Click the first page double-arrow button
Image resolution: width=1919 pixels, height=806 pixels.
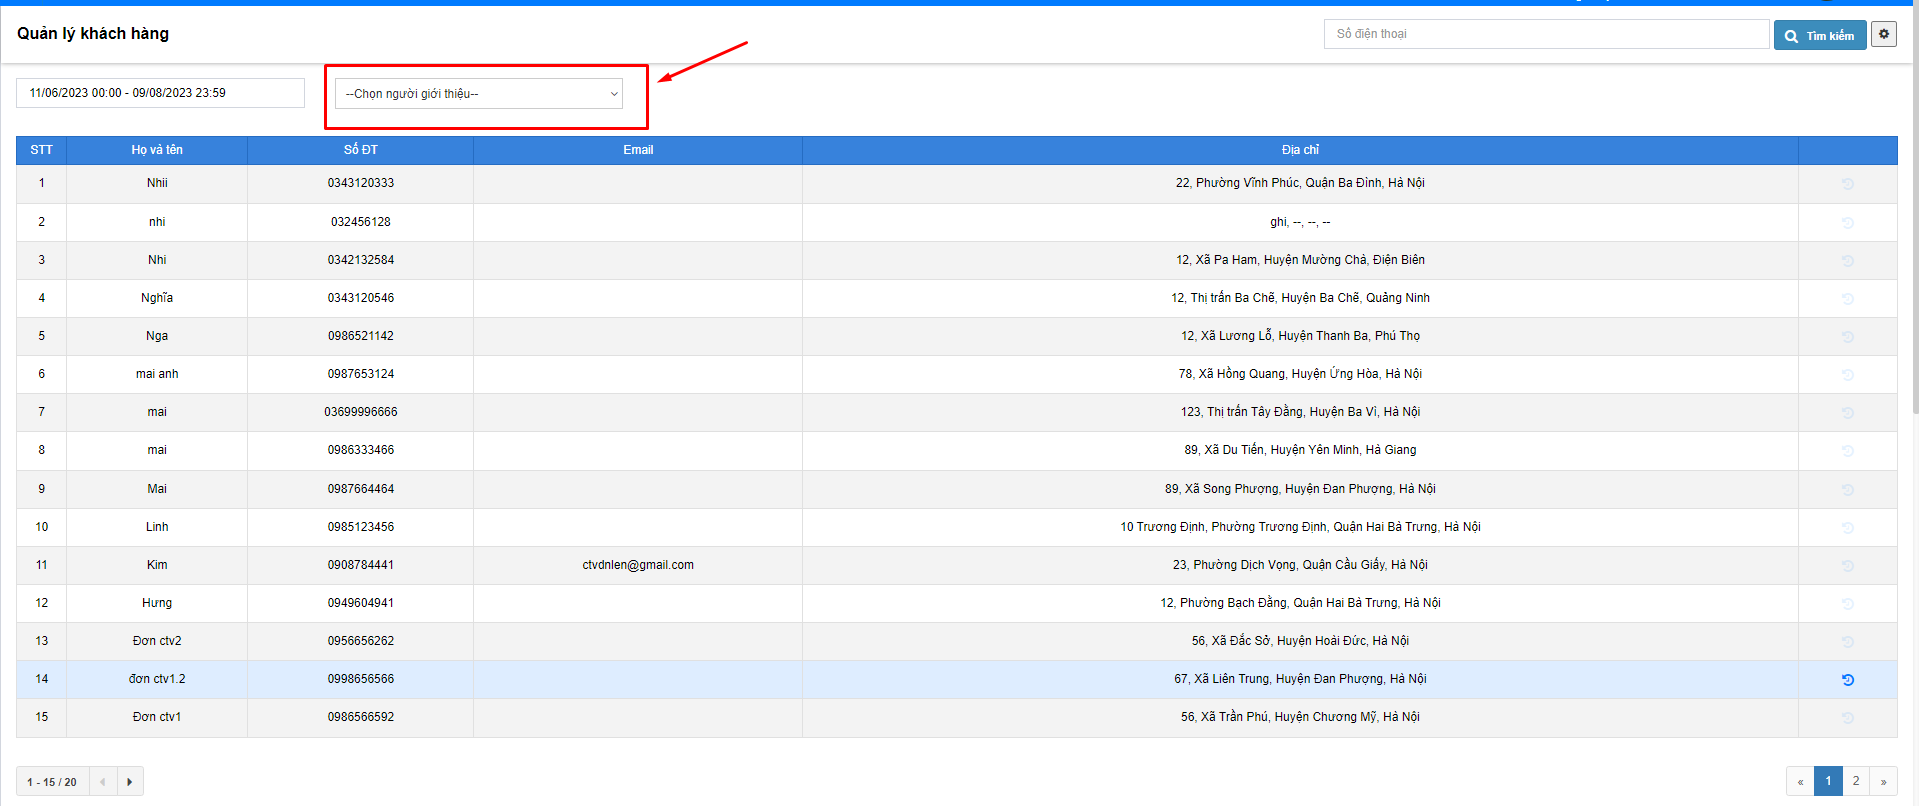point(1800,781)
